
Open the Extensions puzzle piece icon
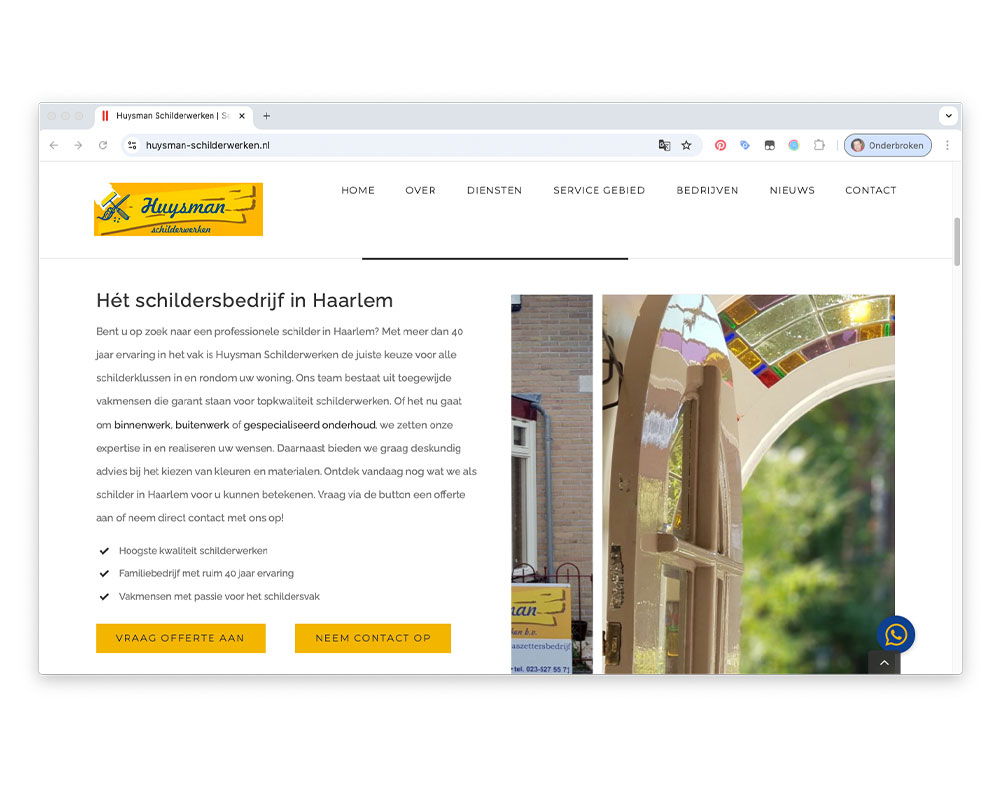[x=819, y=145]
